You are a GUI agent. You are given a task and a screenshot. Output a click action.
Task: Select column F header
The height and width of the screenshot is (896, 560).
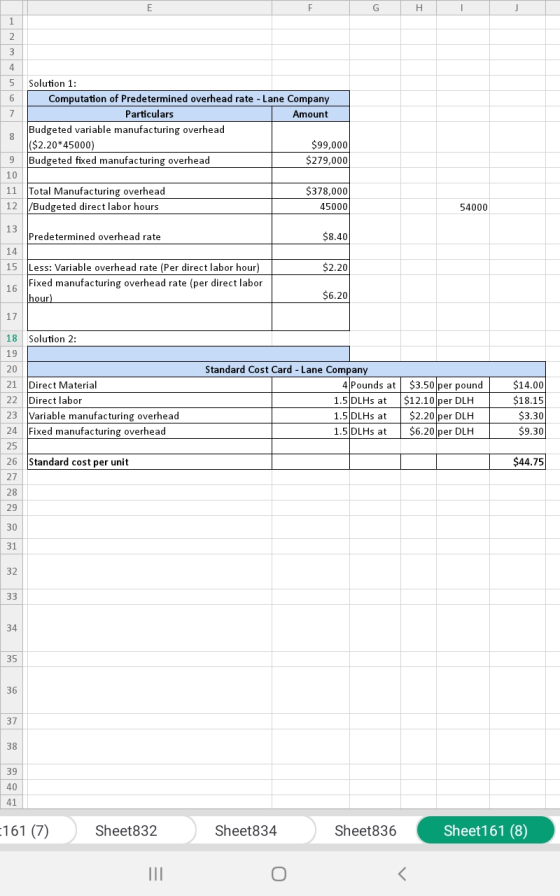(x=310, y=7)
